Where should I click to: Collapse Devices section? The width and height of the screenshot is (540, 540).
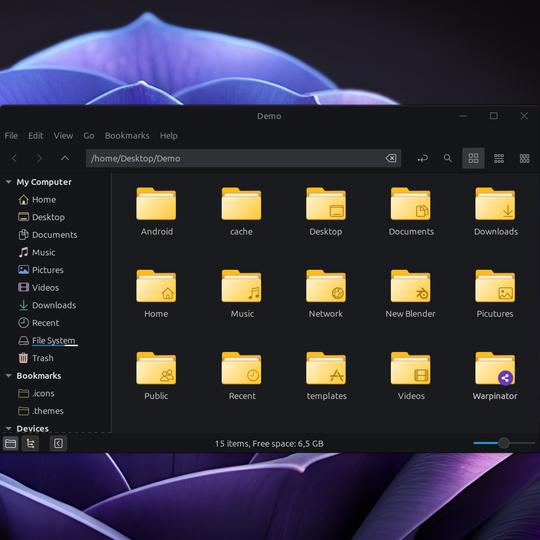pyautogui.click(x=9, y=428)
